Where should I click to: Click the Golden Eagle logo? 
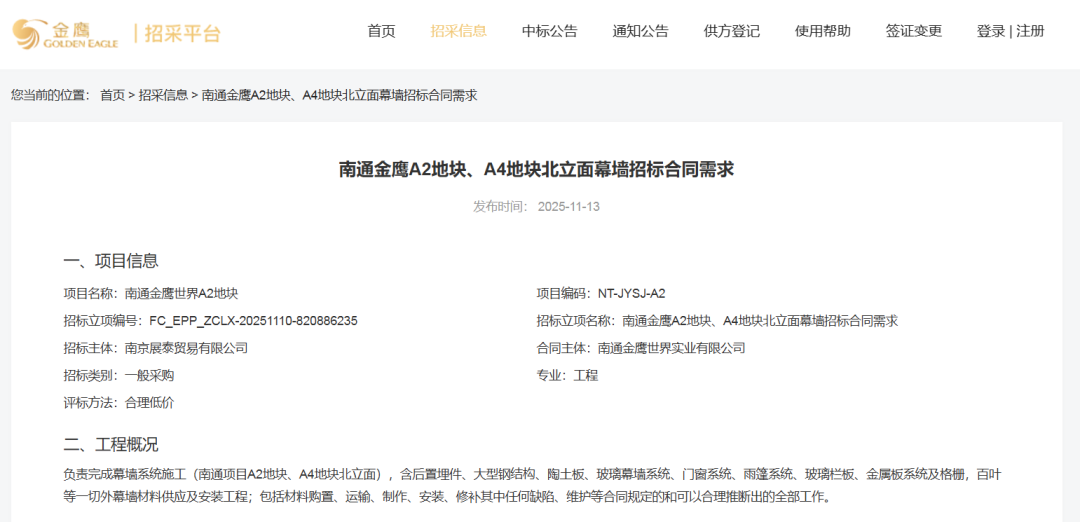coord(65,32)
